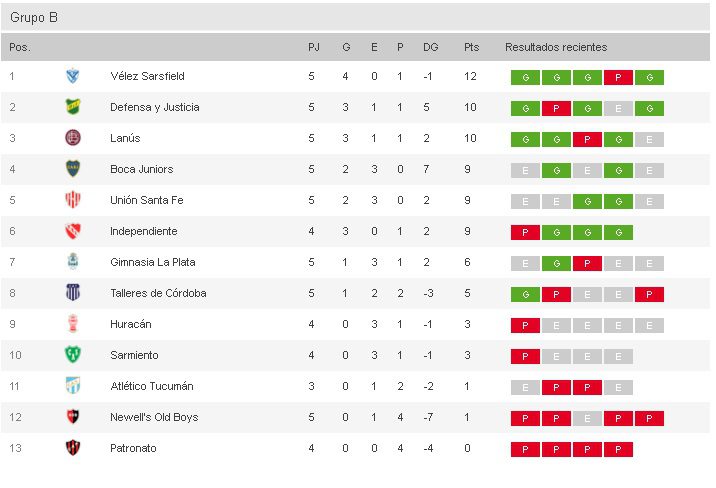Click the PJ column header

pos(313,47)
